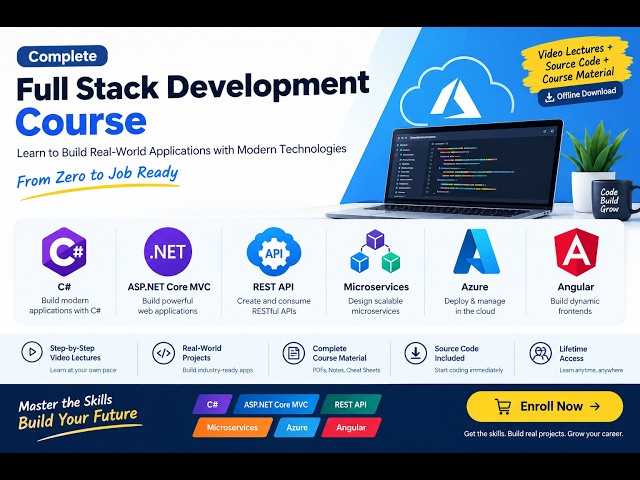
Task: Click the Source Code Included label
Action: 456,353
